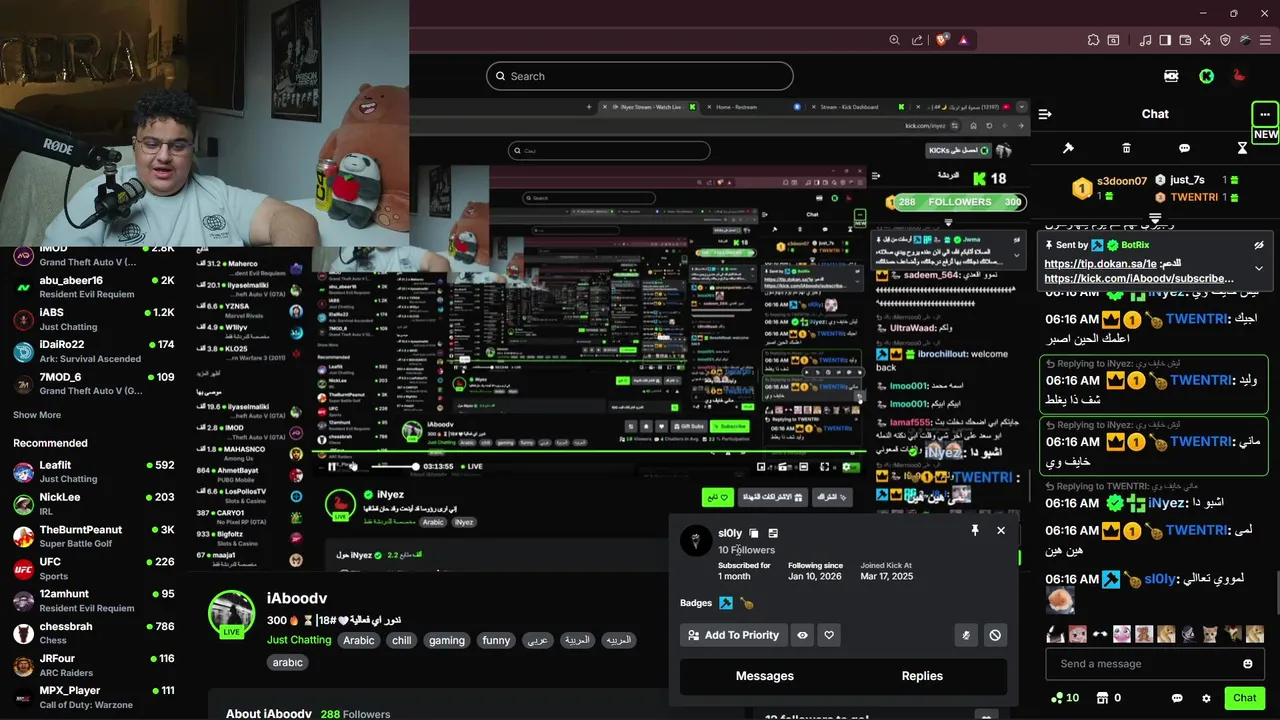Click speech bubble icon in chat toolbar
Viewport: 1280px width, 720px height.
(x=1184, y=148)
